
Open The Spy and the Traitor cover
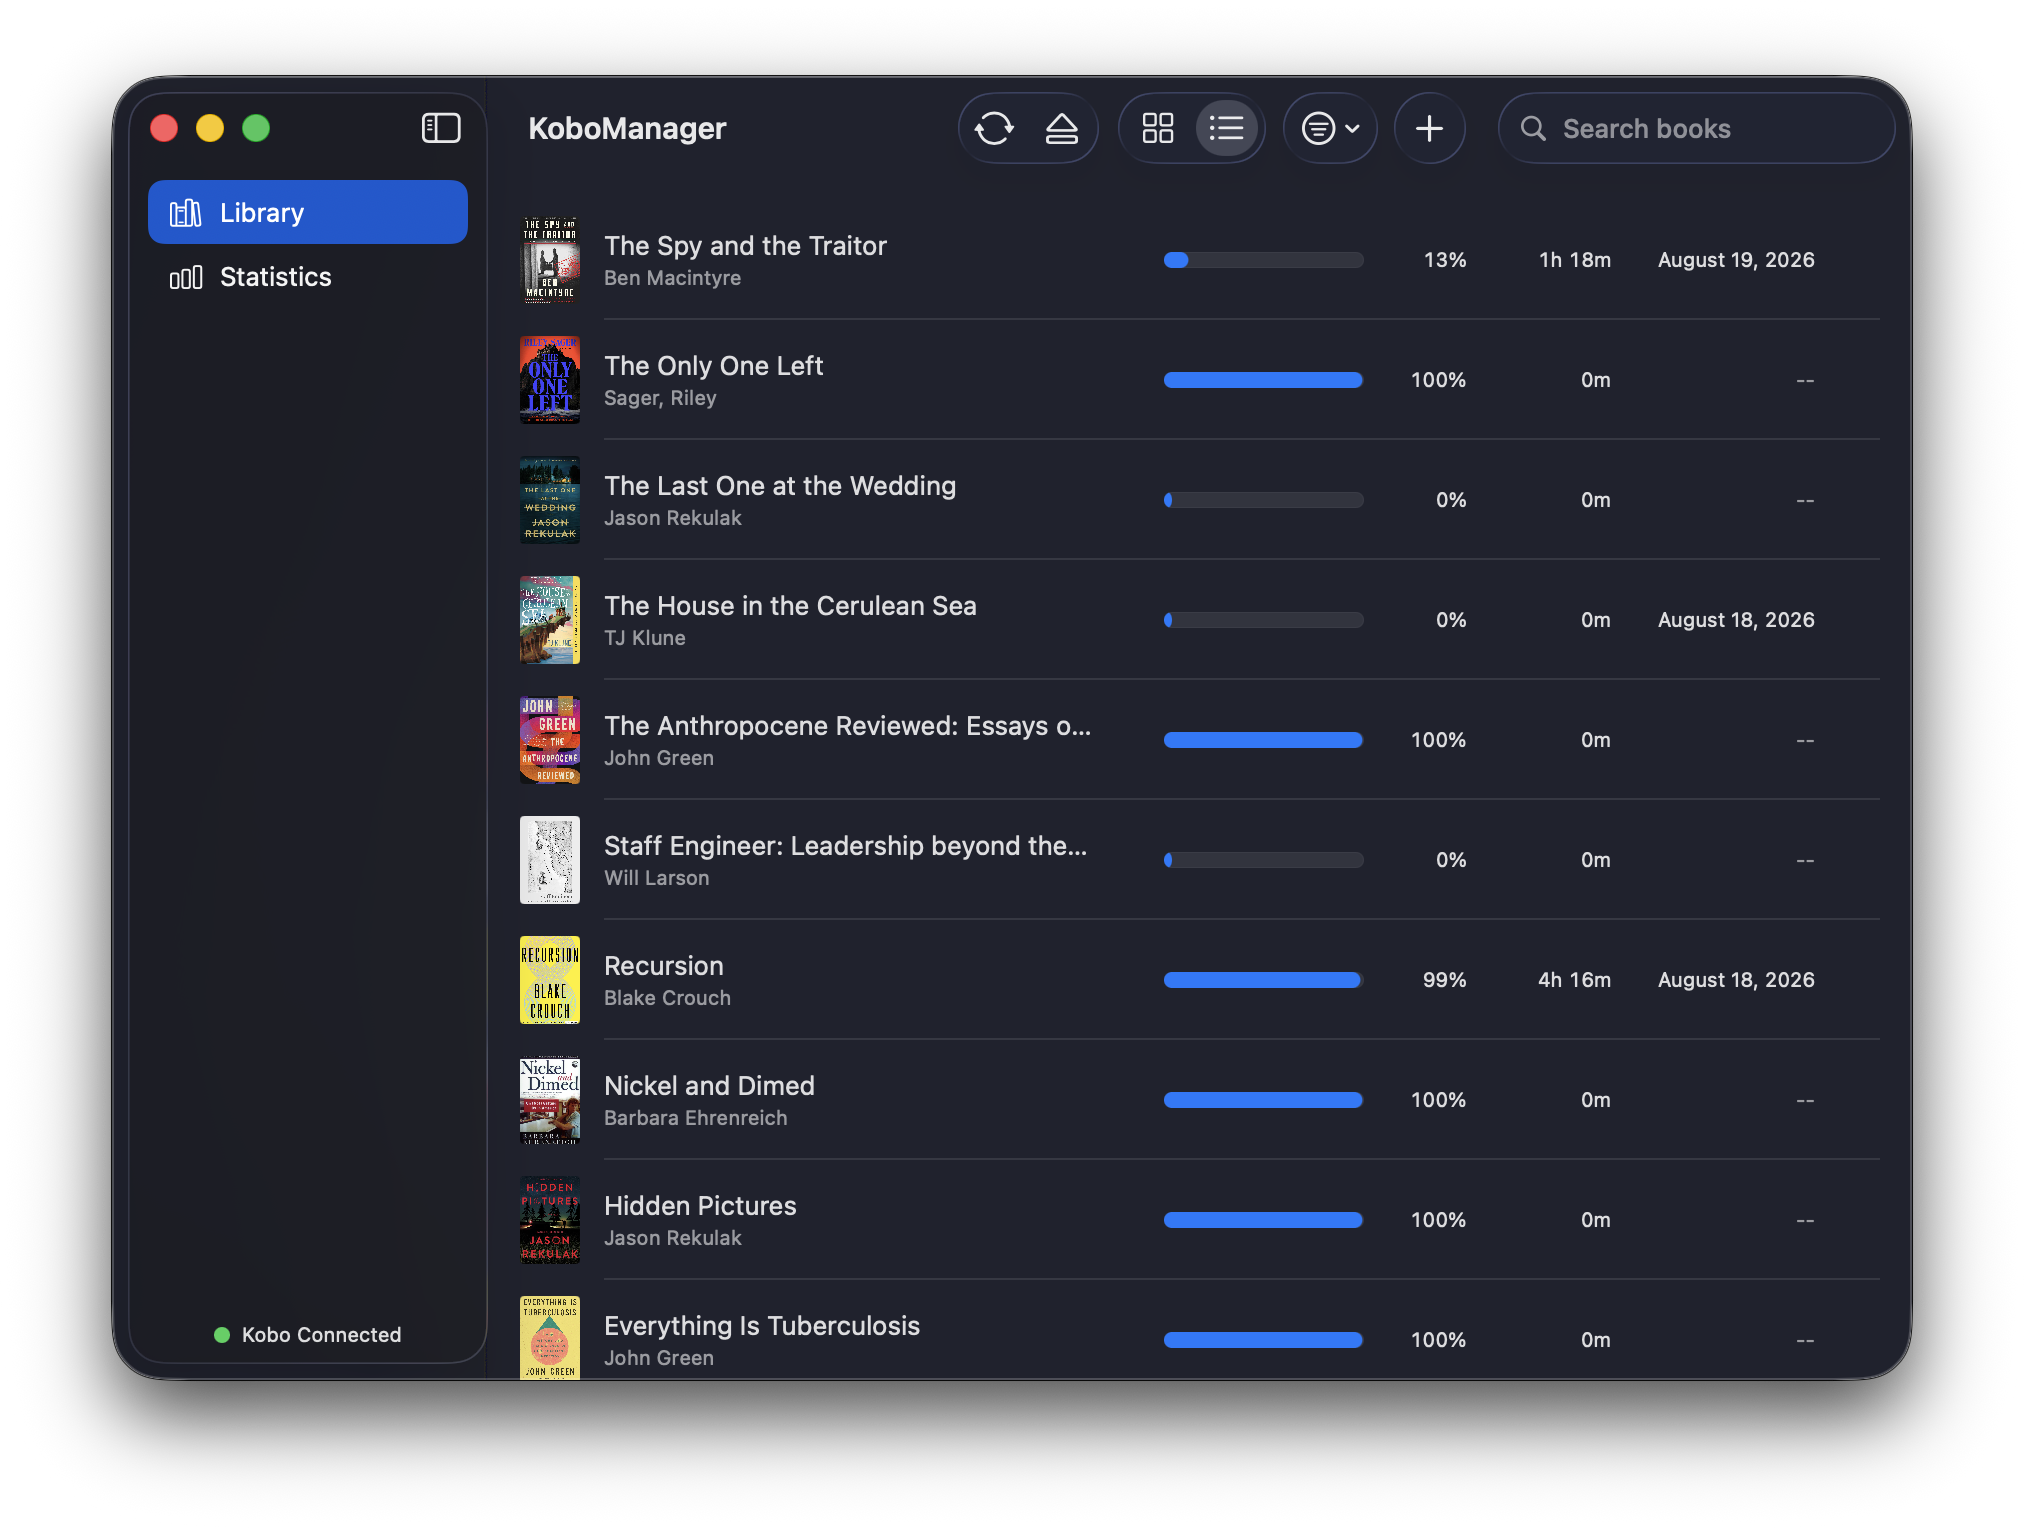550,260
